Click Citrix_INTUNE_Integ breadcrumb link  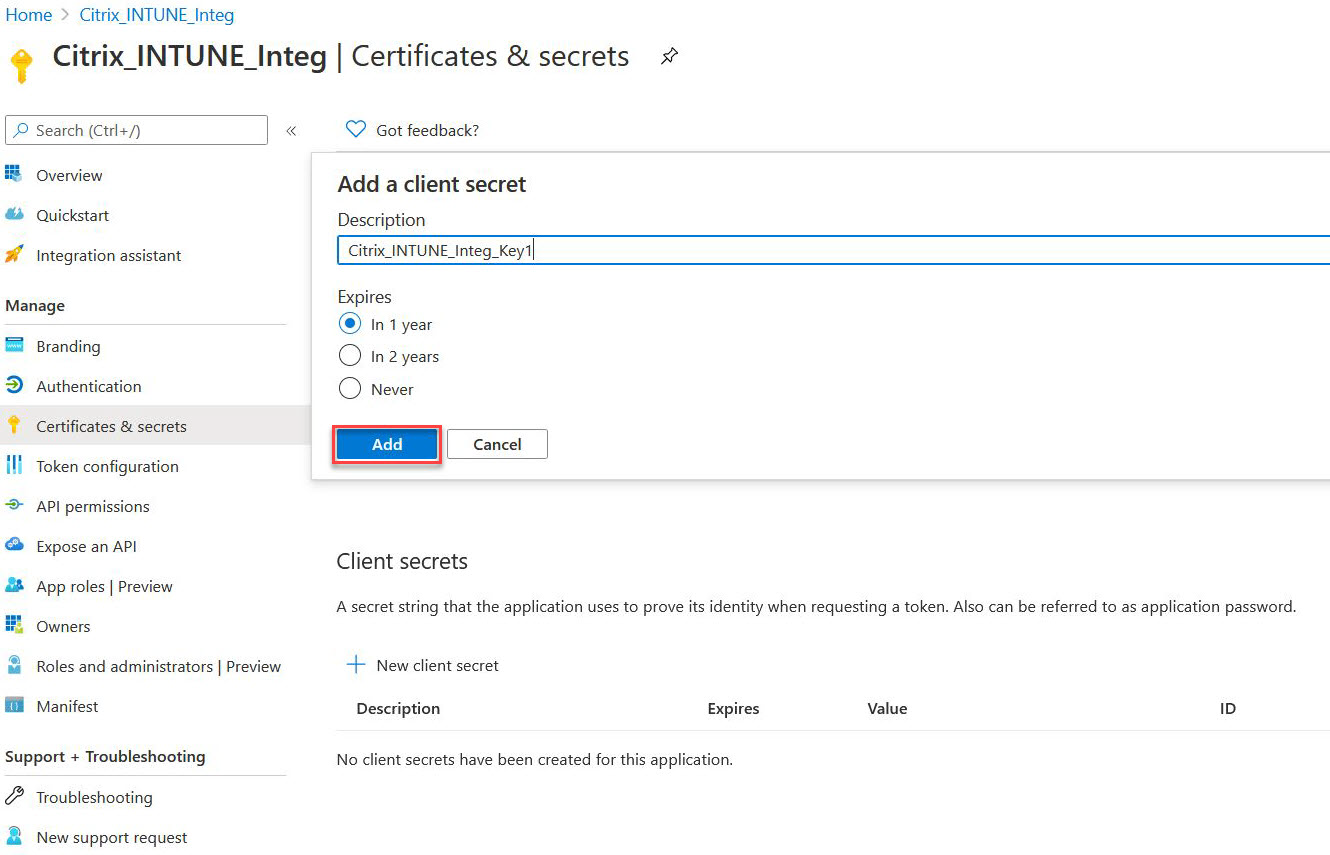pyautogui.click(x=157, y=15)
